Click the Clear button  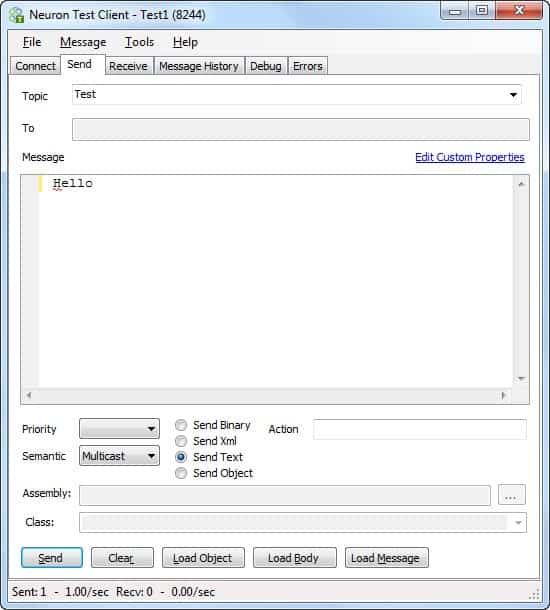[122, 558]
